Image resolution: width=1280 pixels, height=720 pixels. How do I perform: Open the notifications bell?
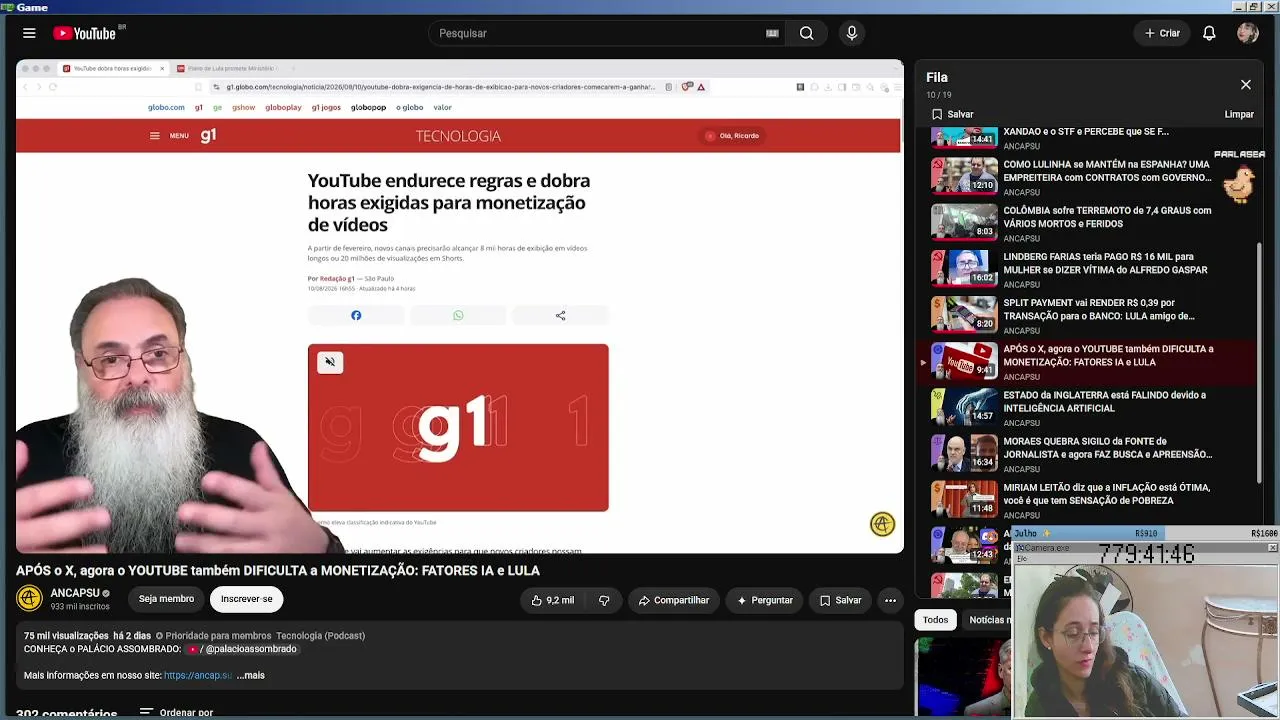tap(1209, 33)
